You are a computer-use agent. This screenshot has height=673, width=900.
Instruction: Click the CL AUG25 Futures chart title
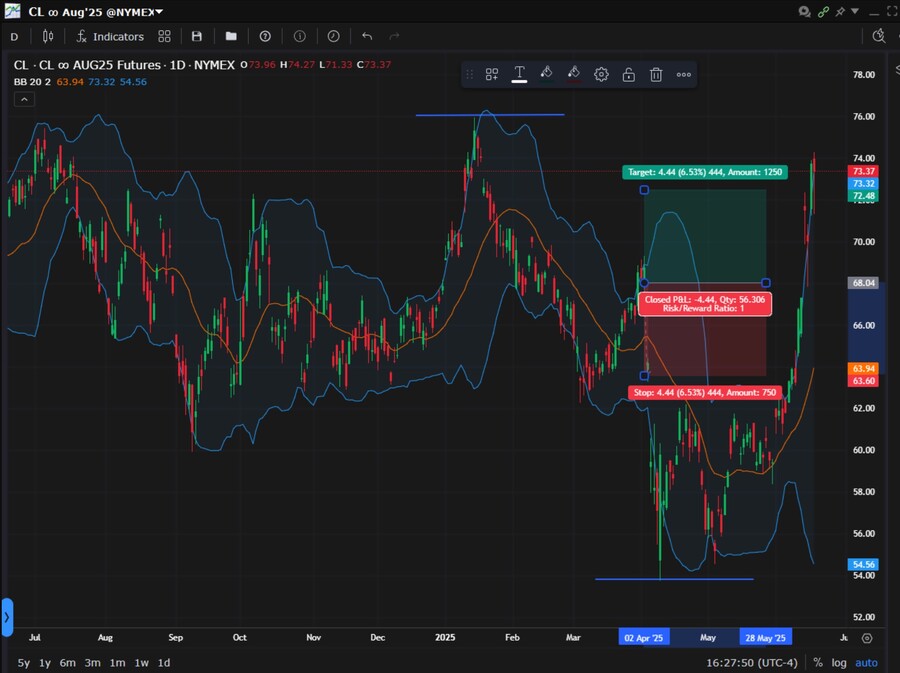(124, 65)
